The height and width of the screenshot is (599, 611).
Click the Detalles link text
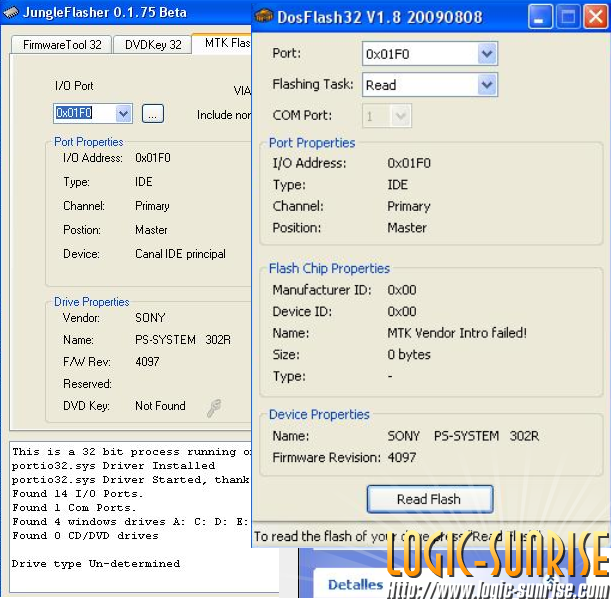click(355, 584)
